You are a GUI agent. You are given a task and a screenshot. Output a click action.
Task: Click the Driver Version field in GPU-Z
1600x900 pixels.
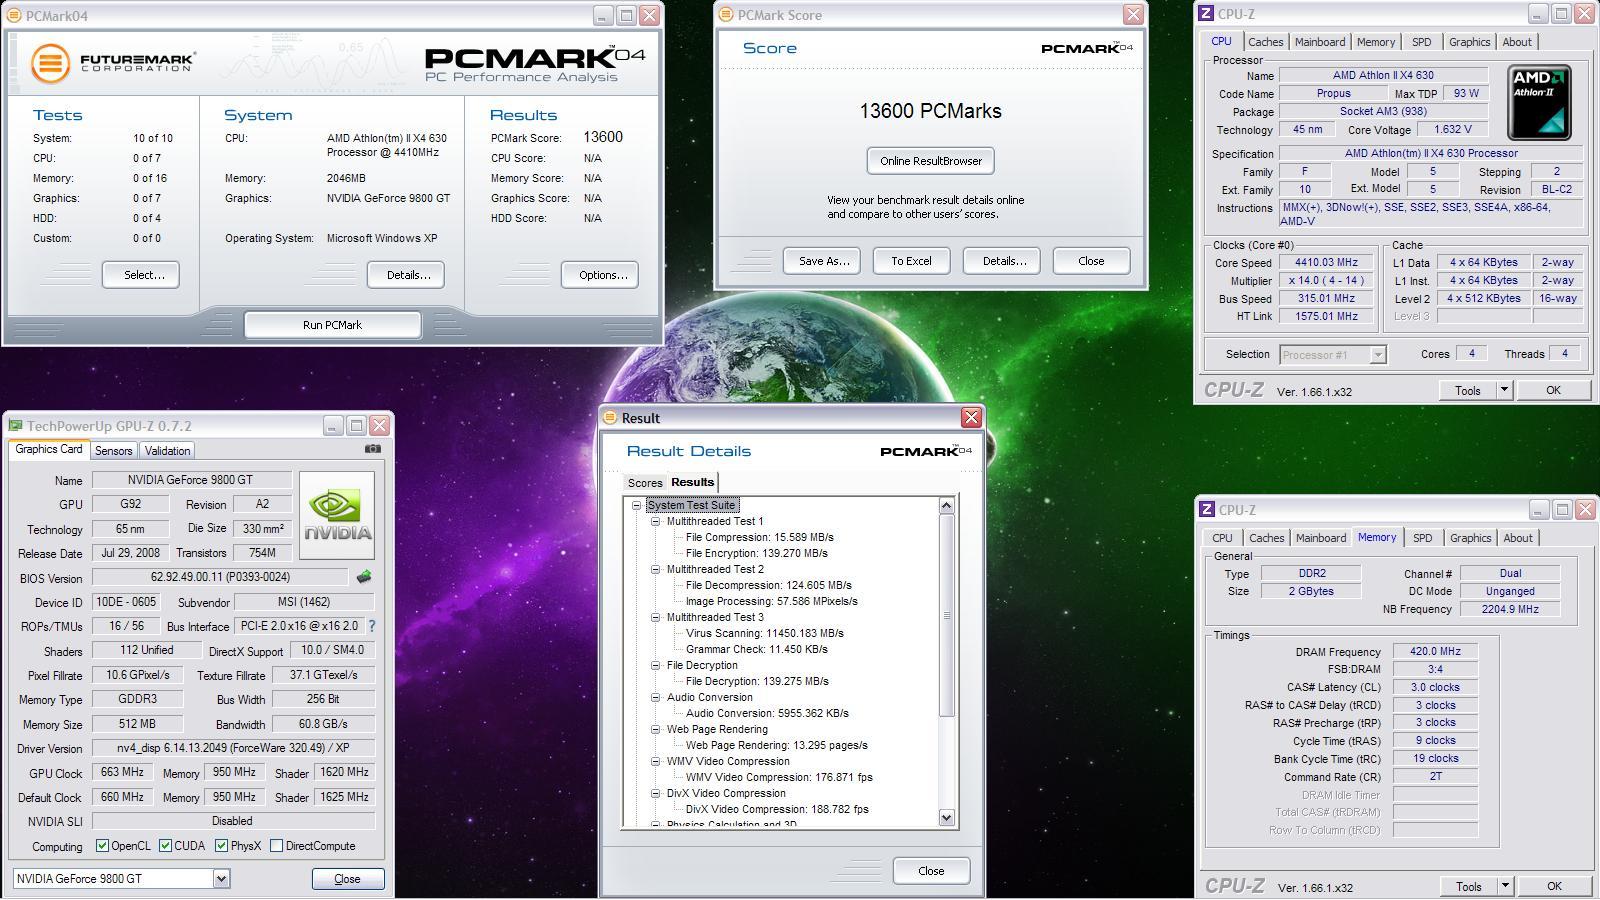233,748
